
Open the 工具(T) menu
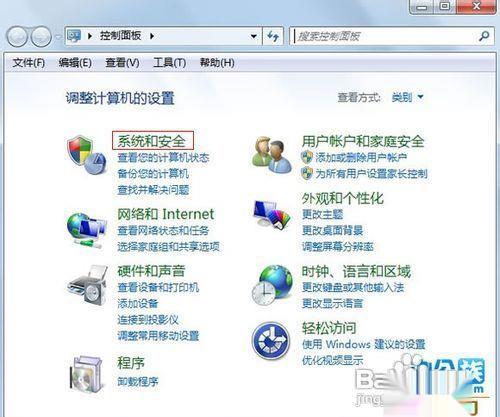(x=169, y=62)
